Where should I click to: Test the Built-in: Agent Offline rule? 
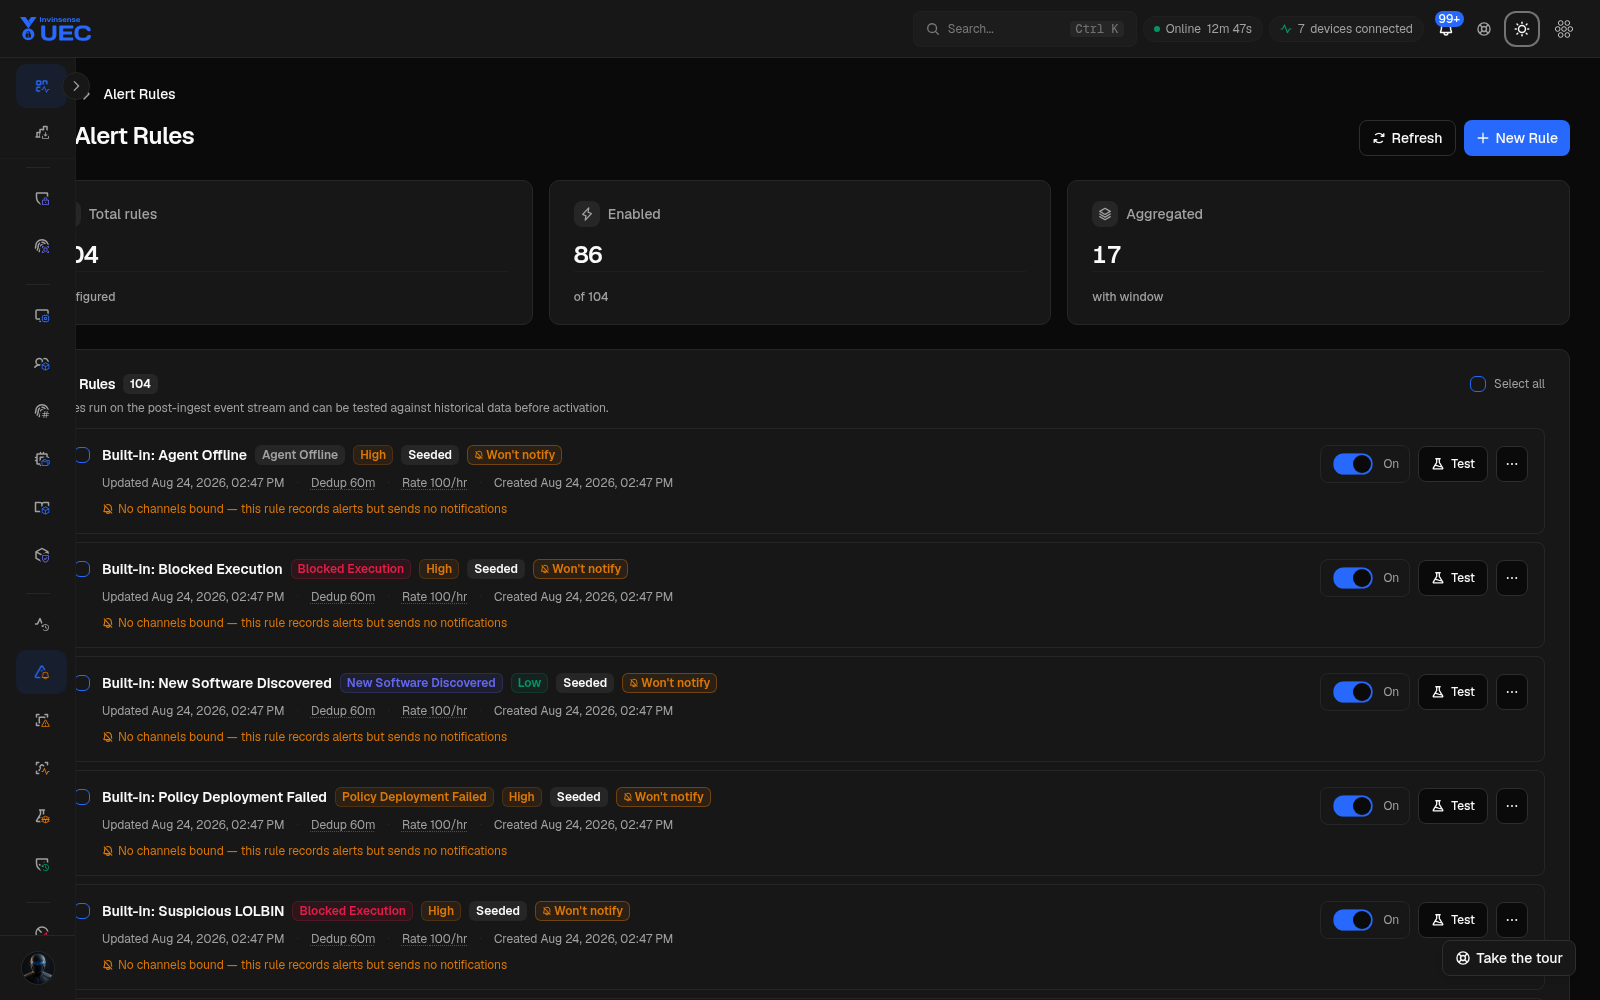pos(1453,464)
